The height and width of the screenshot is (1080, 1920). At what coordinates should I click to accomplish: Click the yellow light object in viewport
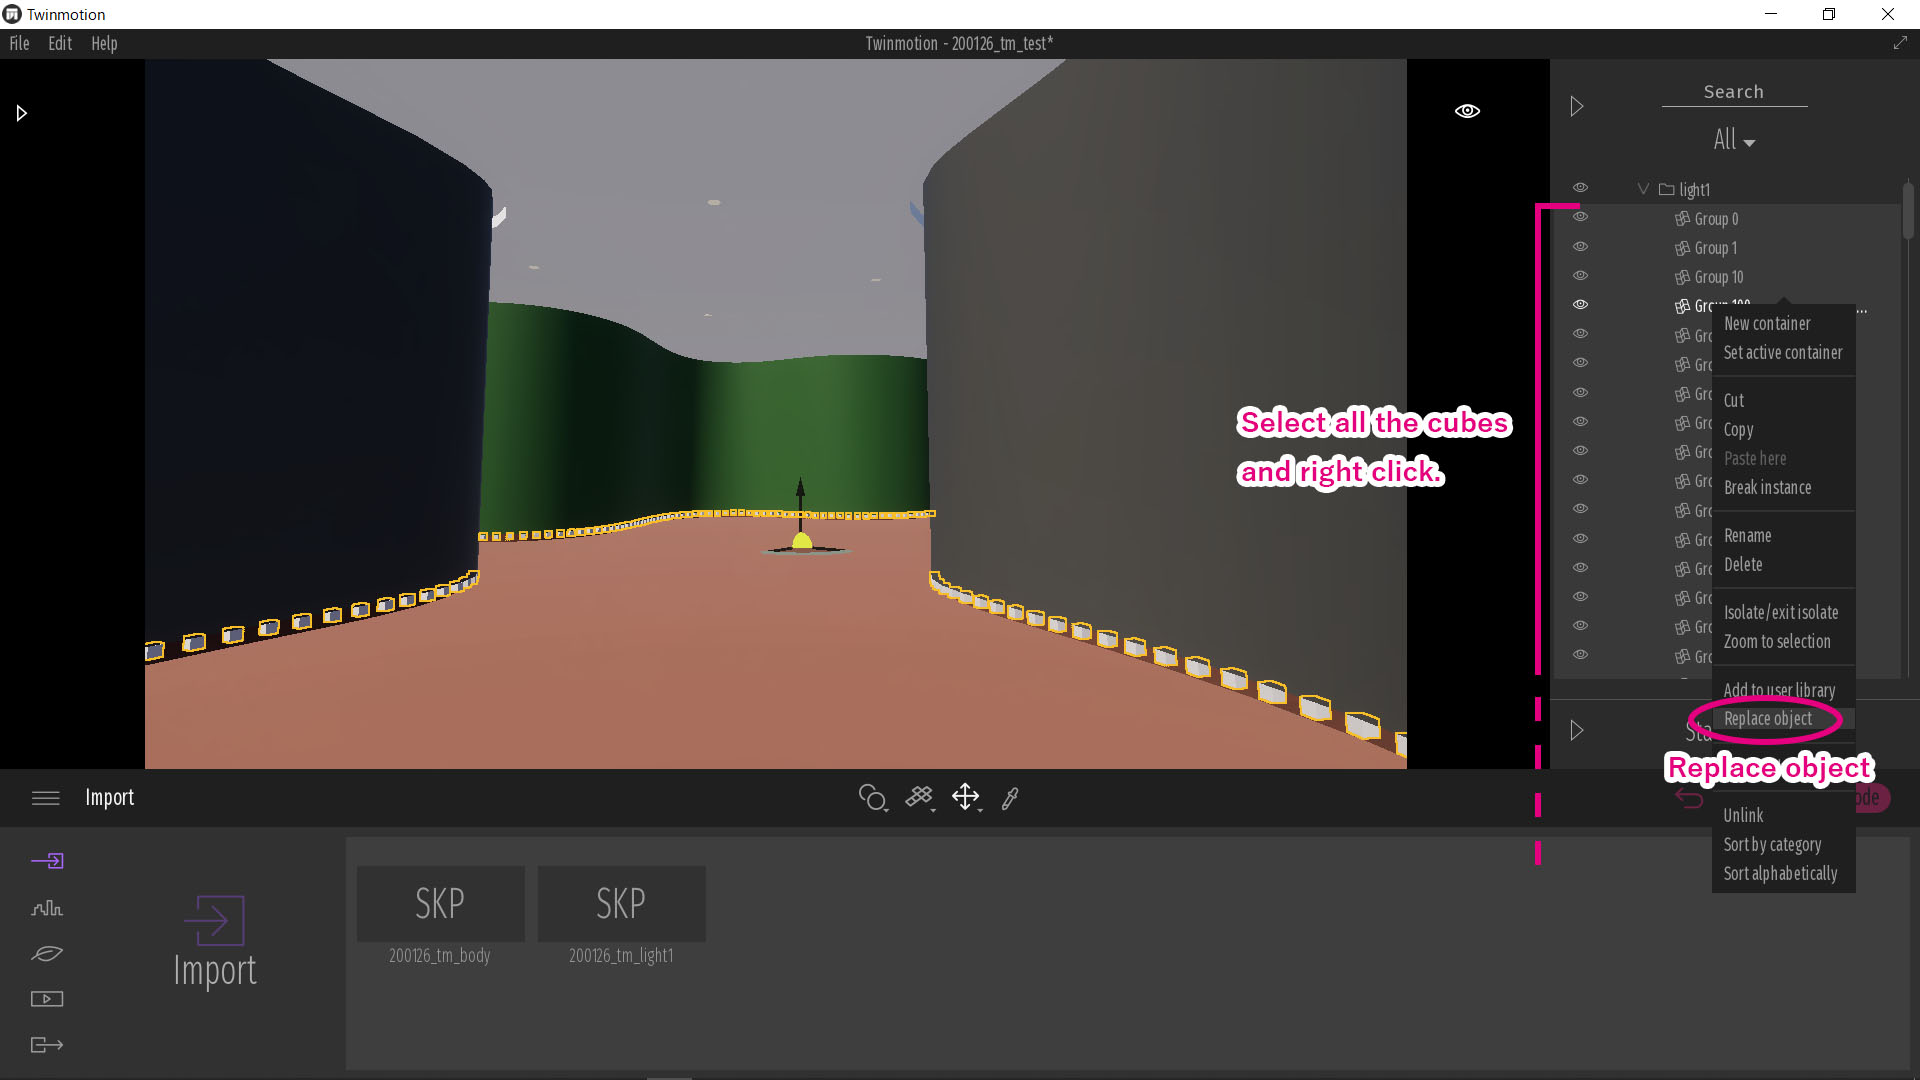tap(802, 542)
